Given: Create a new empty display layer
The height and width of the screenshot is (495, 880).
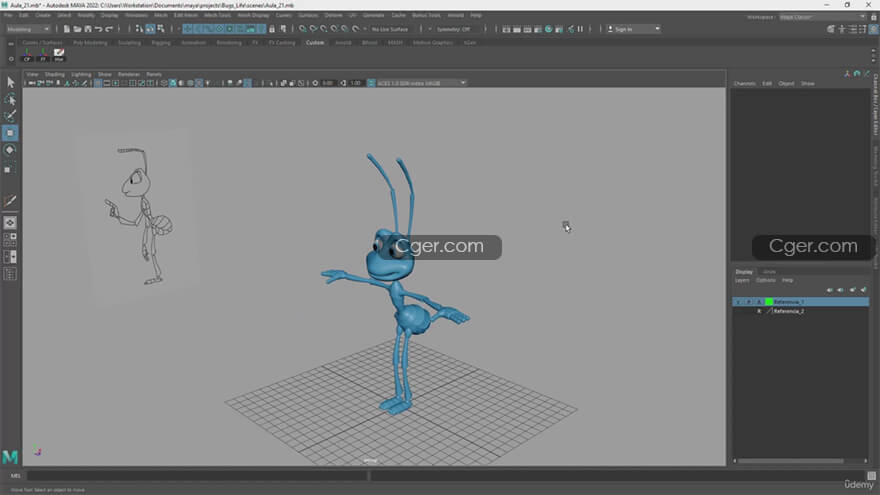Looking at the screenshot, I should click(x=852, y=290).
